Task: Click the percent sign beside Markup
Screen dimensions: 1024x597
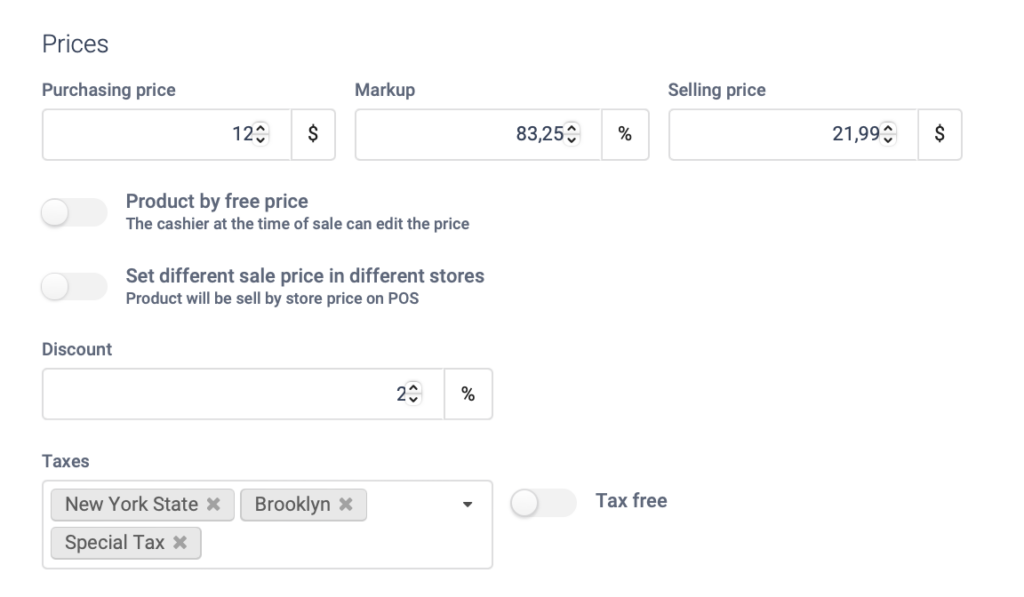Action: [625, 134]
